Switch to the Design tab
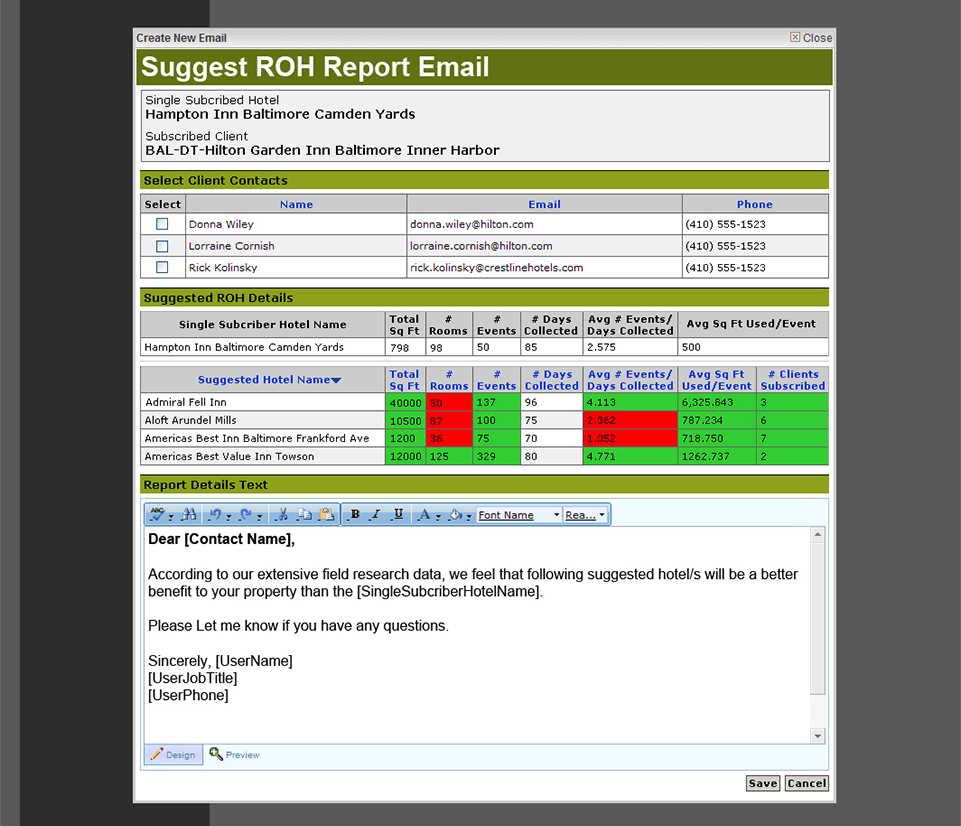Viewport: 961px width, 826px height. tap(173, 754)
